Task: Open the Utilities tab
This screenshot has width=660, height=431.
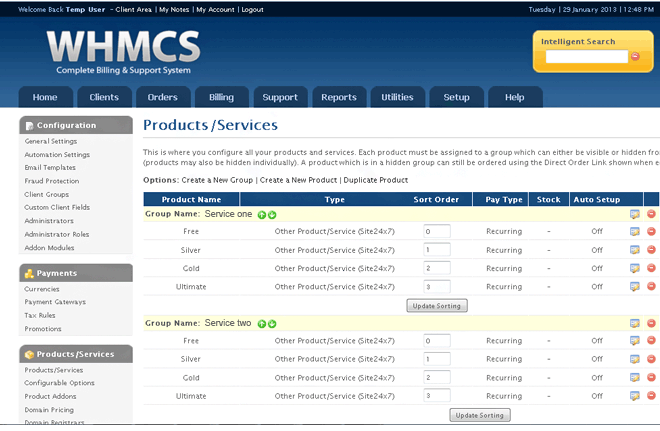Action: [x=397, y=97]
